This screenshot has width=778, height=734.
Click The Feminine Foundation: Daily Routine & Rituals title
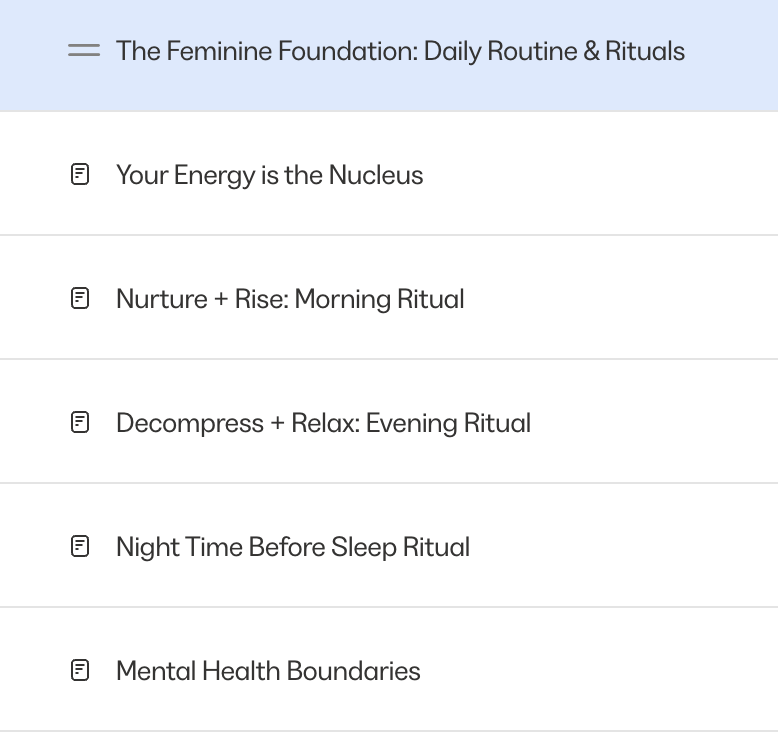400,51
